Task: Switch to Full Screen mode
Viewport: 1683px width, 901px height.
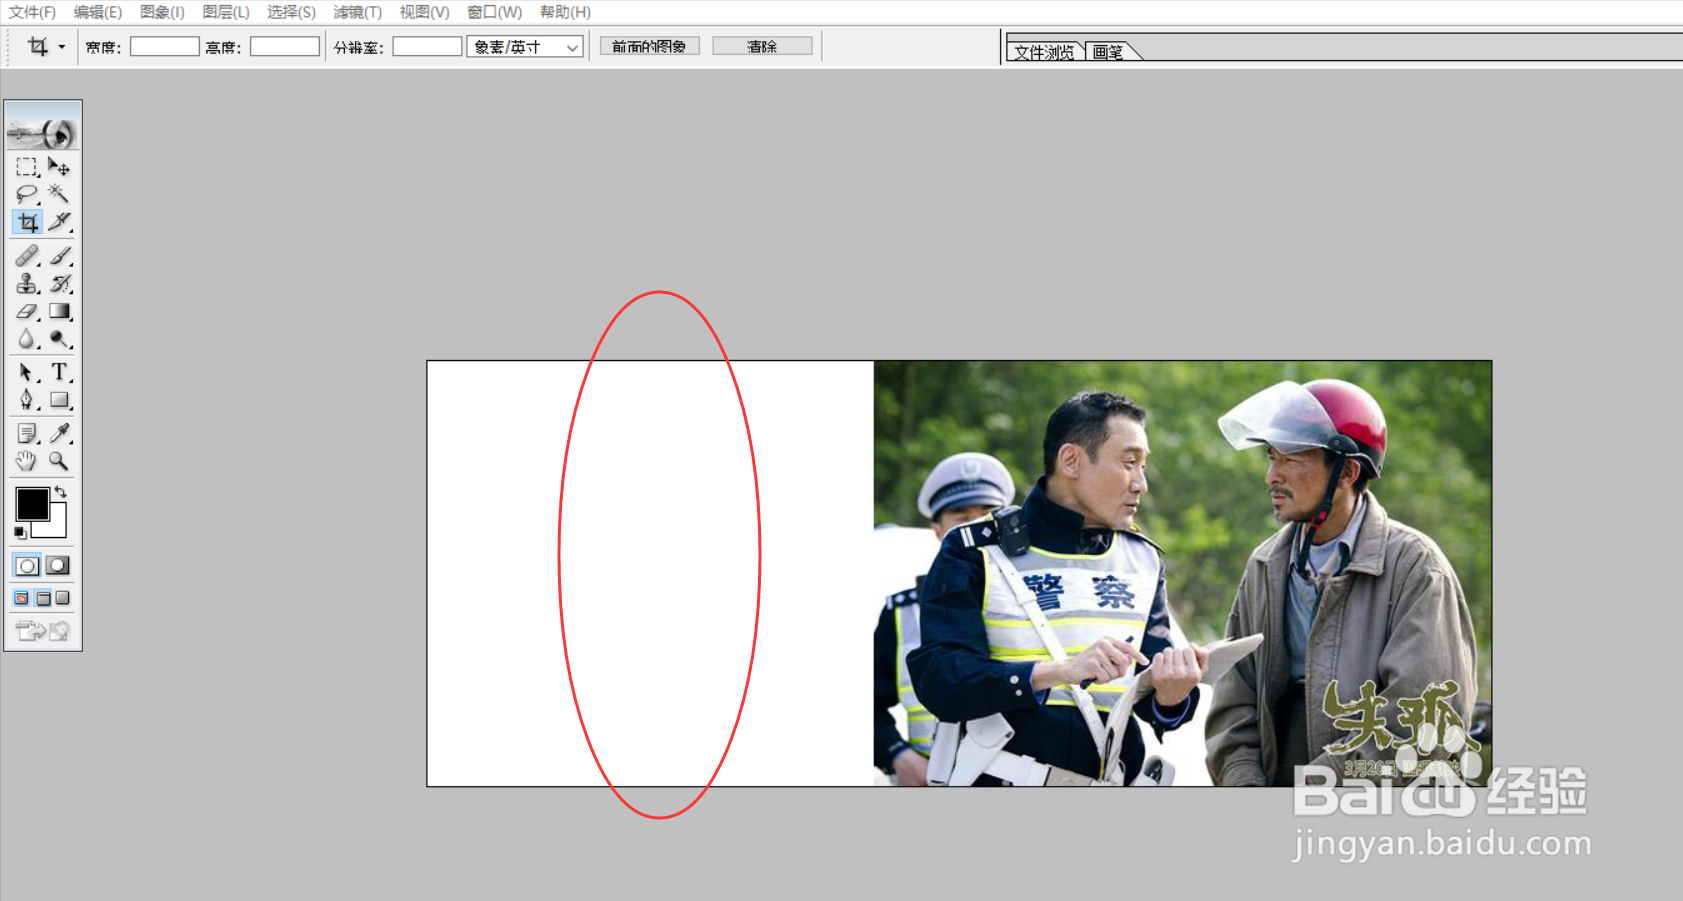Action: point(63,598)
